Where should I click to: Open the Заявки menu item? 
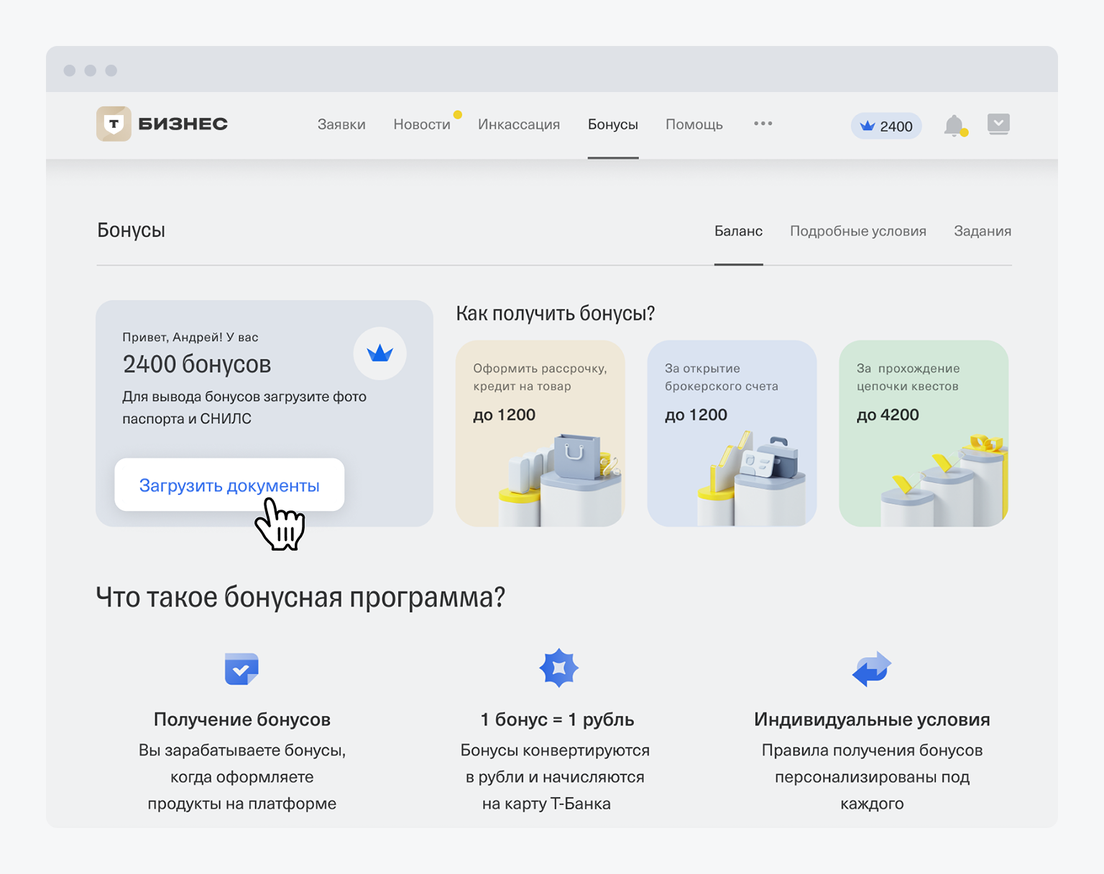pos(341,125)
